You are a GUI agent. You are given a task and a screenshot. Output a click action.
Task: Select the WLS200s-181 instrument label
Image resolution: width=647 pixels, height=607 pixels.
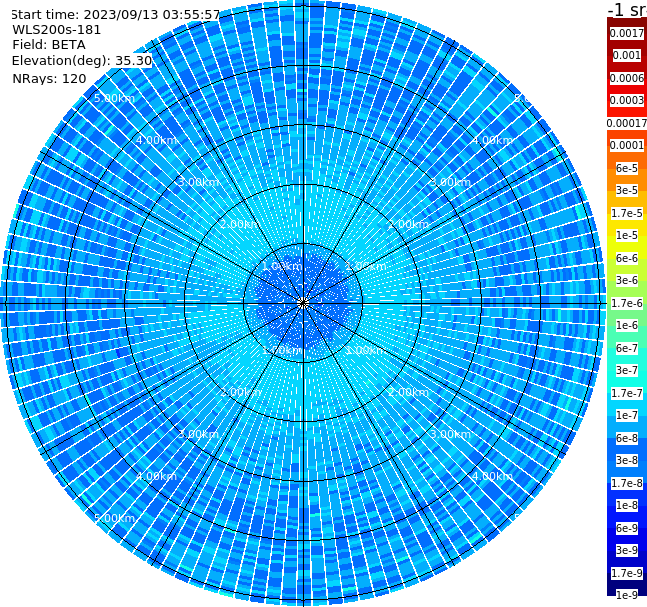coord(57,30)
